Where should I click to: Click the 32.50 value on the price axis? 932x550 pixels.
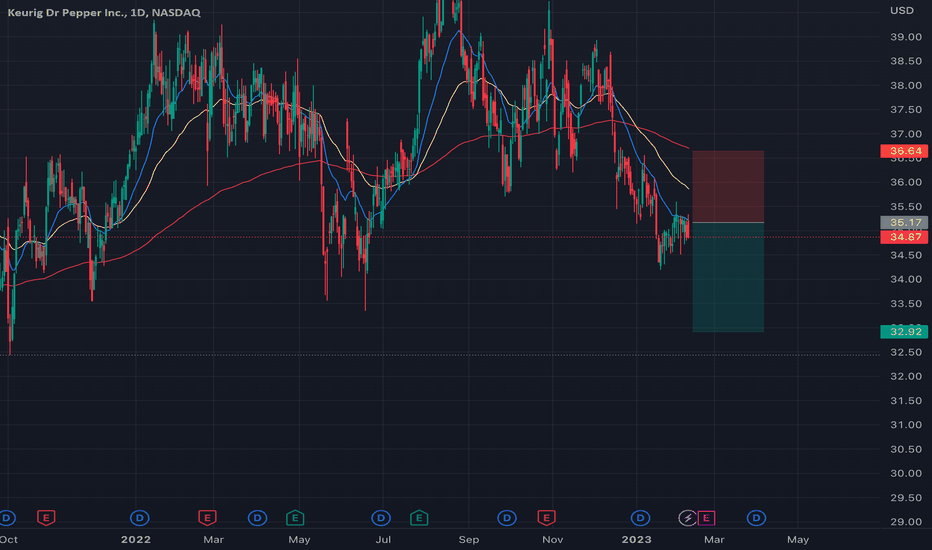pos(906,353)
